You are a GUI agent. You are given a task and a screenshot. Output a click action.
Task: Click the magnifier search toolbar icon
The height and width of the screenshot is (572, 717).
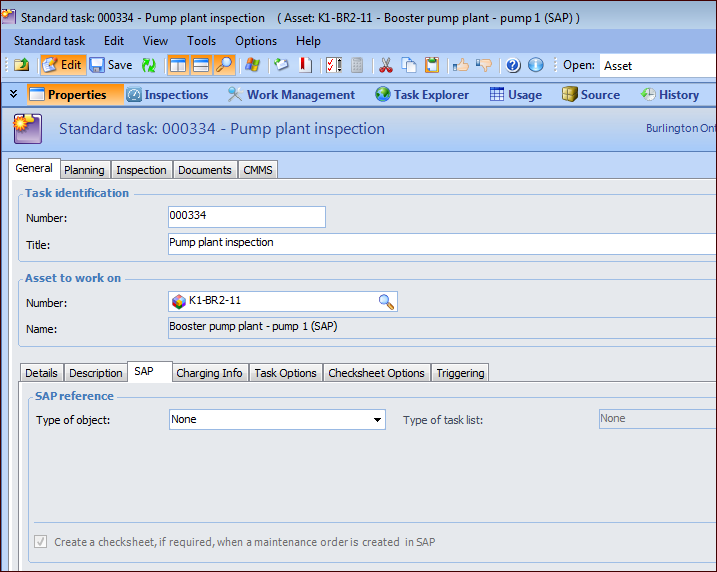(224, 65)
